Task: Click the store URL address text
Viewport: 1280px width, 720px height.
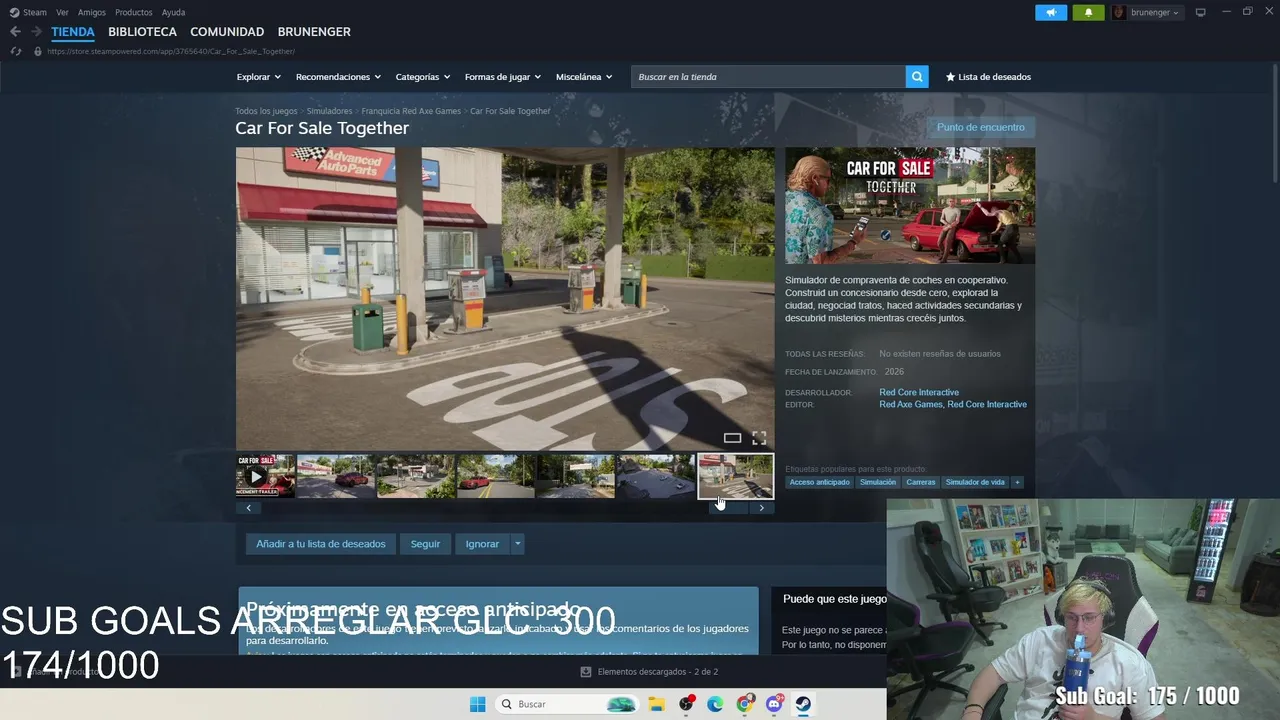Action: pos(171,51)
